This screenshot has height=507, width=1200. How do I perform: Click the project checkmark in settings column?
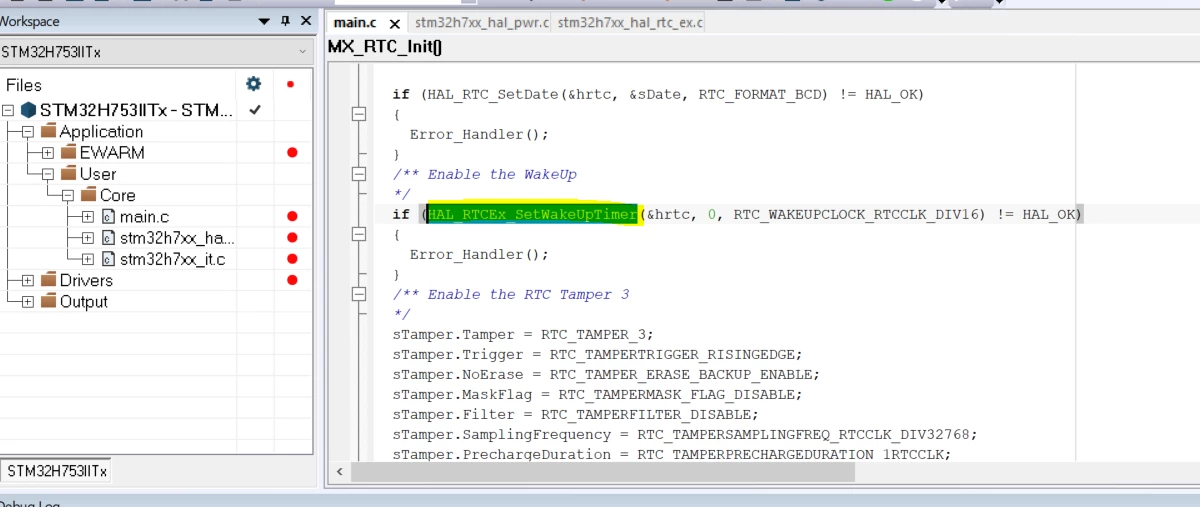click(255, 110)
